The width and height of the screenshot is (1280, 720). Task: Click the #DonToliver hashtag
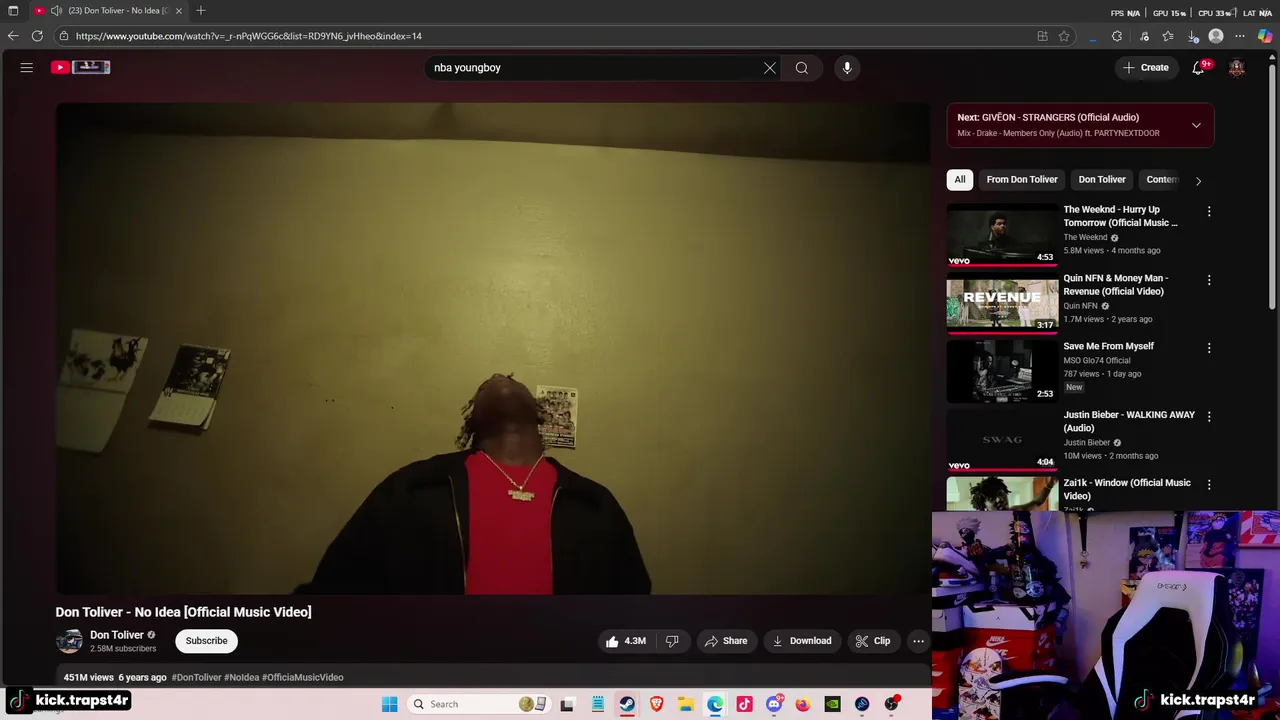[x=196, y=678]
